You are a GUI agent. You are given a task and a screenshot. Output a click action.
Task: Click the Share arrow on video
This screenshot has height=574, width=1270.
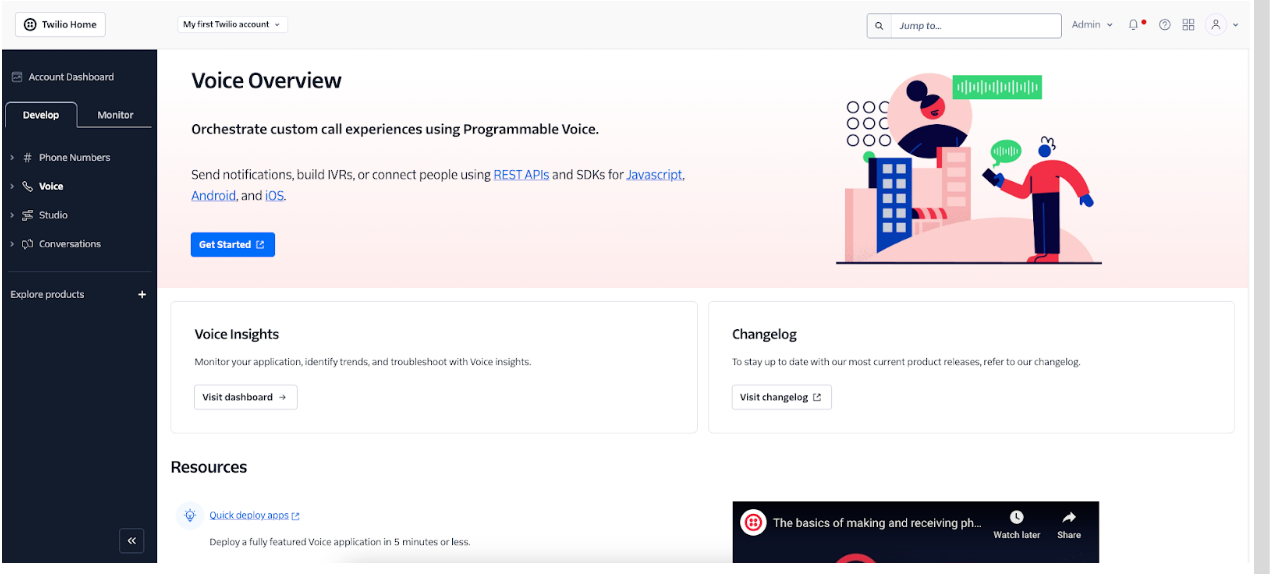(1069, 518)
